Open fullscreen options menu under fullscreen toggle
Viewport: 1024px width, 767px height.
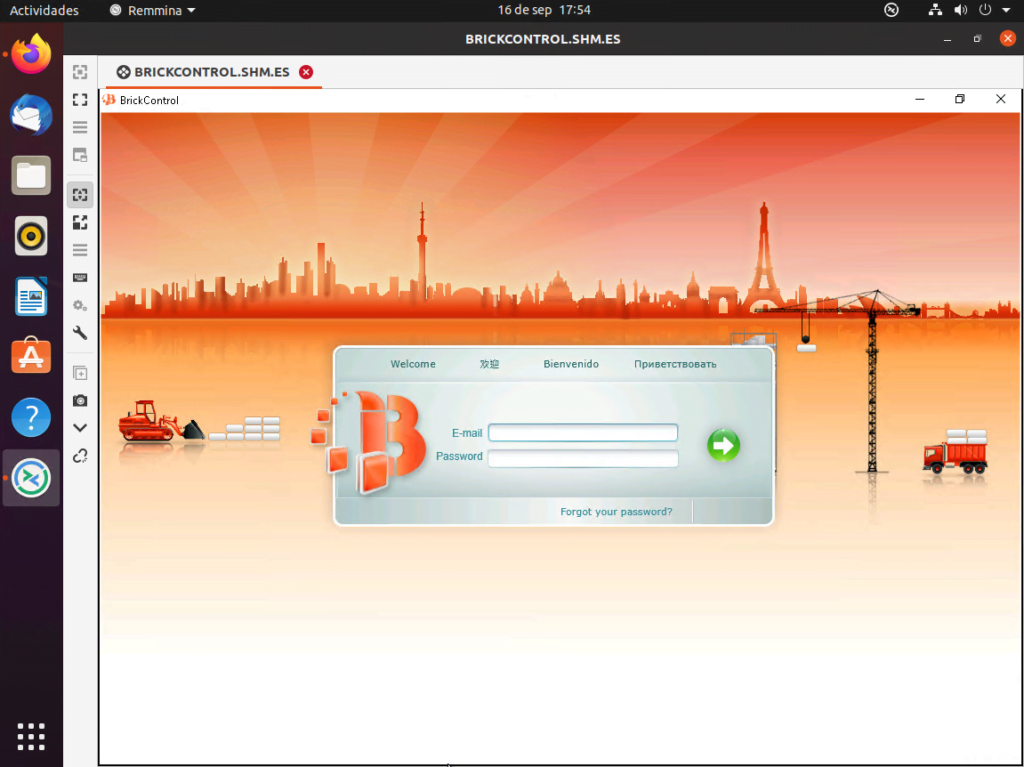coord(80,127)
